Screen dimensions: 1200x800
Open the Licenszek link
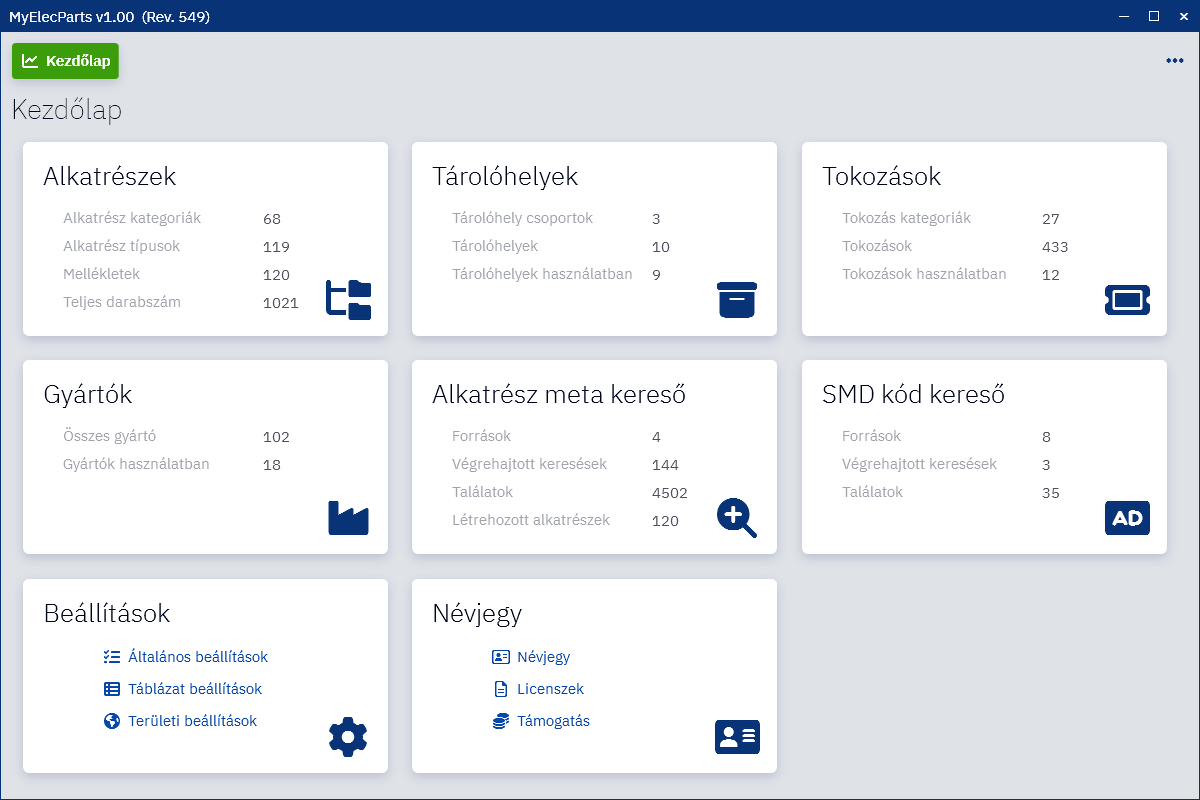(x=551, y=689)
